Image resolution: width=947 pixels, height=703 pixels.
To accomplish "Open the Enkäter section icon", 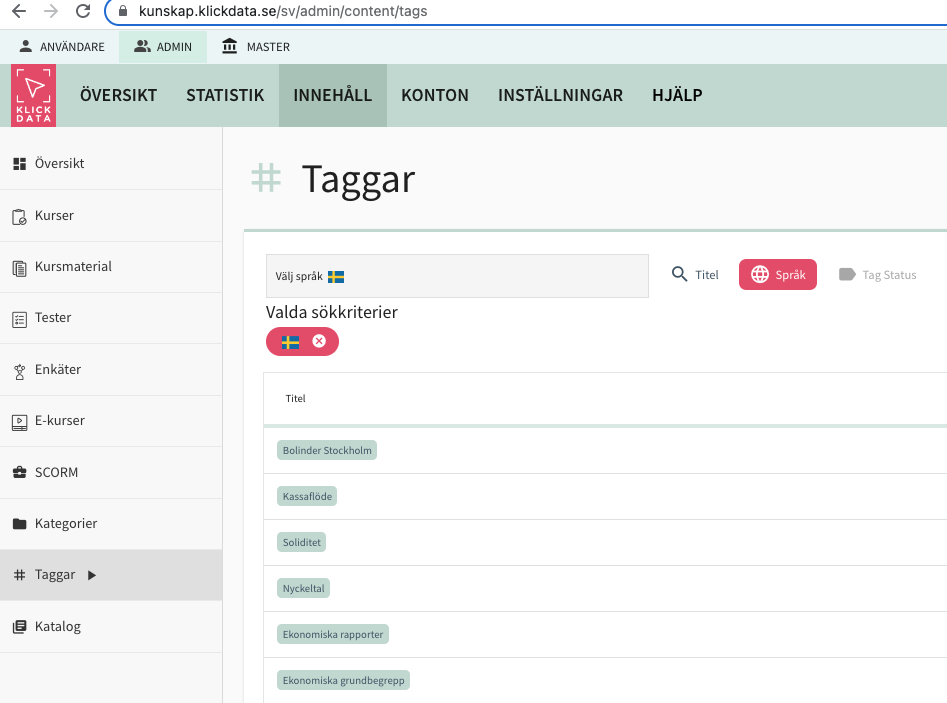I will pyautogui.click(x=18, y=369).
